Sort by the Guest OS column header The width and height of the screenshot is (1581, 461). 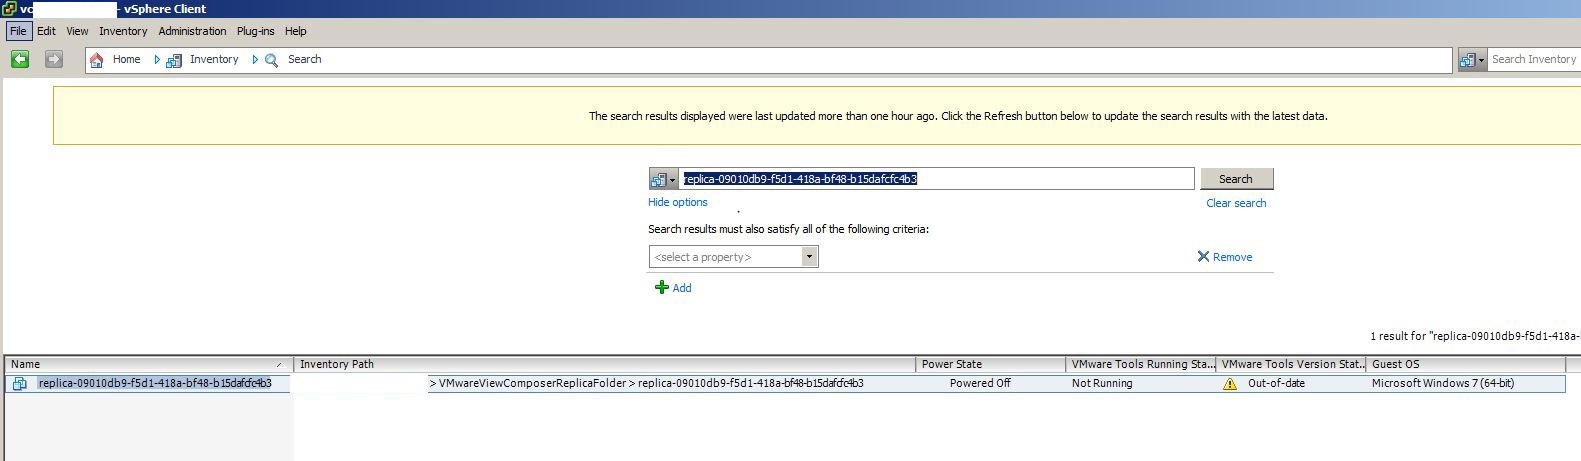[x=1465, y=364]
